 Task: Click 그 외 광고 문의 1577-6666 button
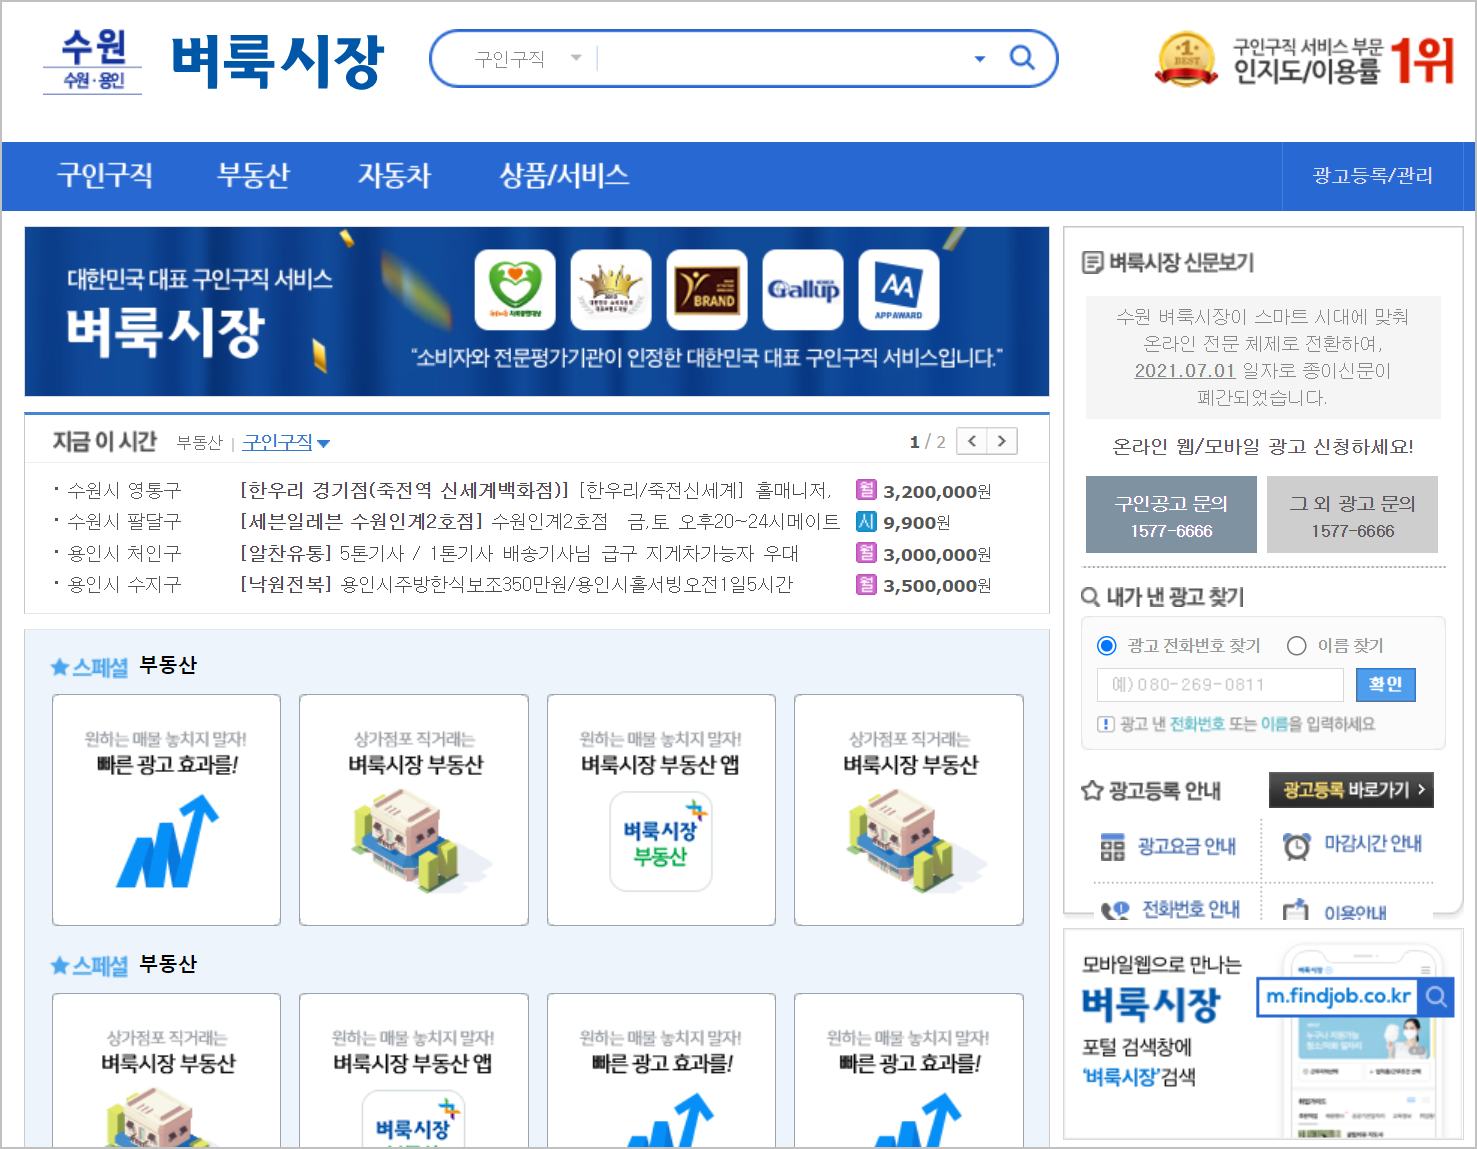[1352, 515]
